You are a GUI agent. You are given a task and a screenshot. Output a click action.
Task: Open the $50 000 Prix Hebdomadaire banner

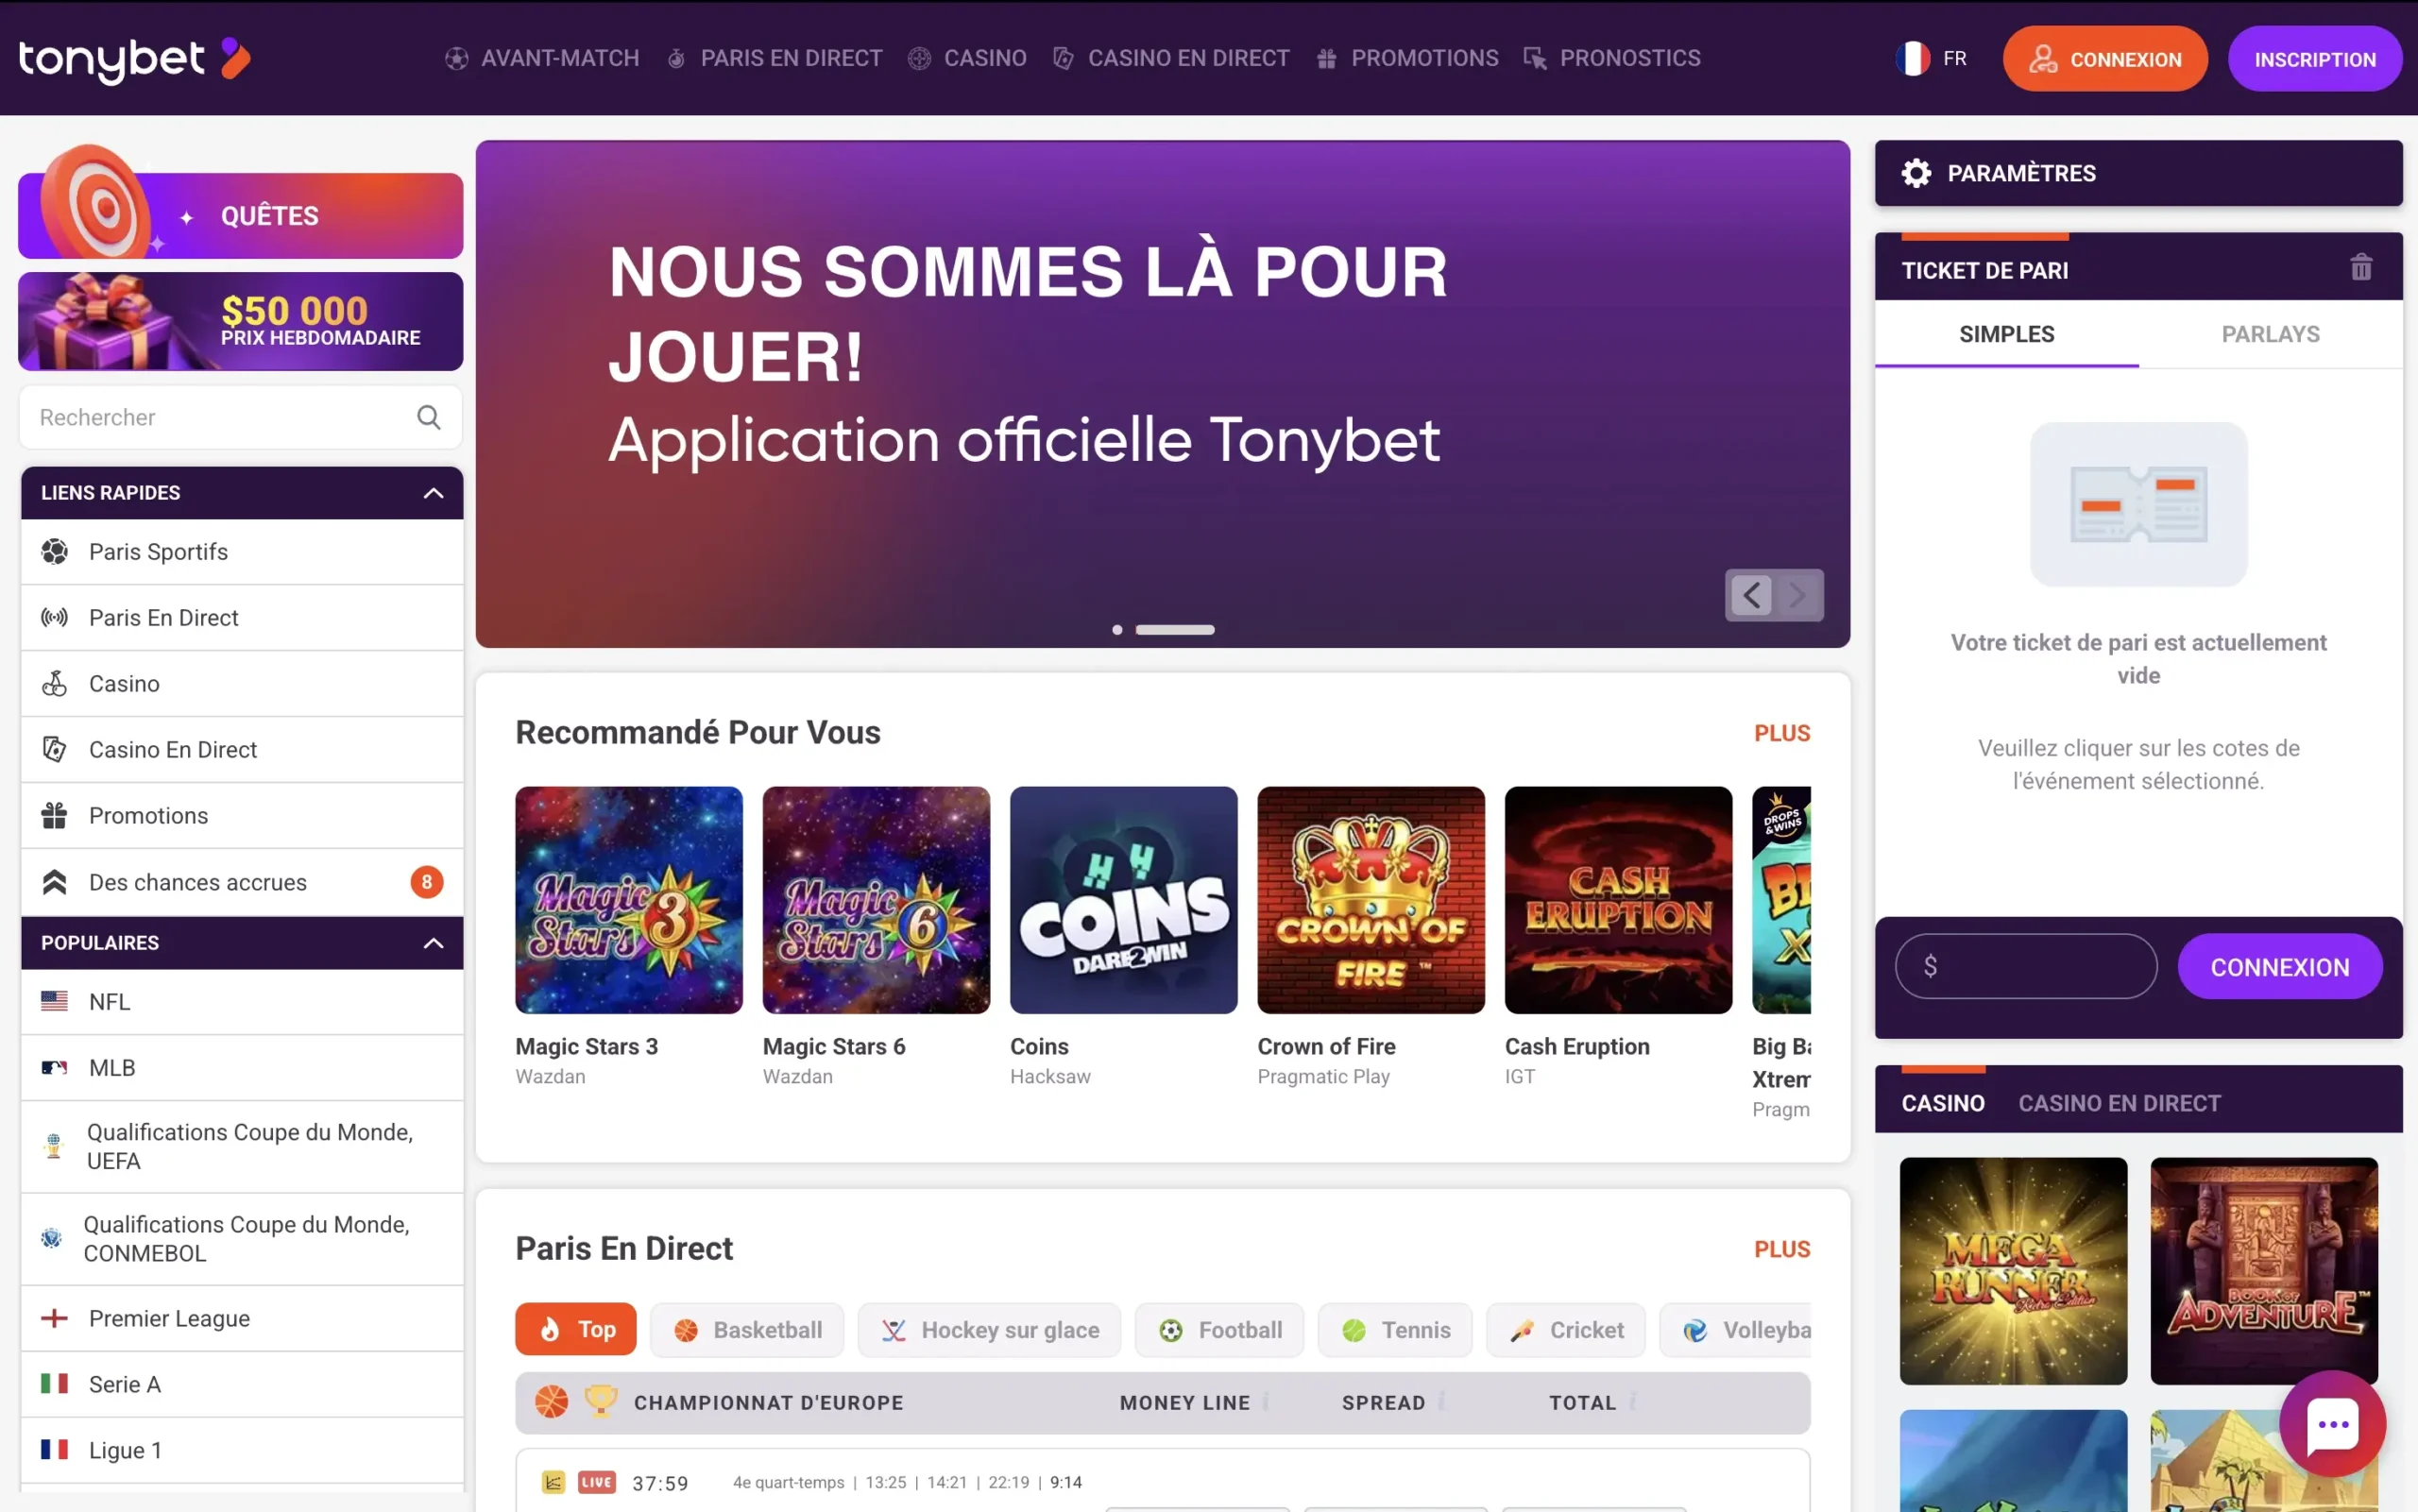[x=240, y=322]
